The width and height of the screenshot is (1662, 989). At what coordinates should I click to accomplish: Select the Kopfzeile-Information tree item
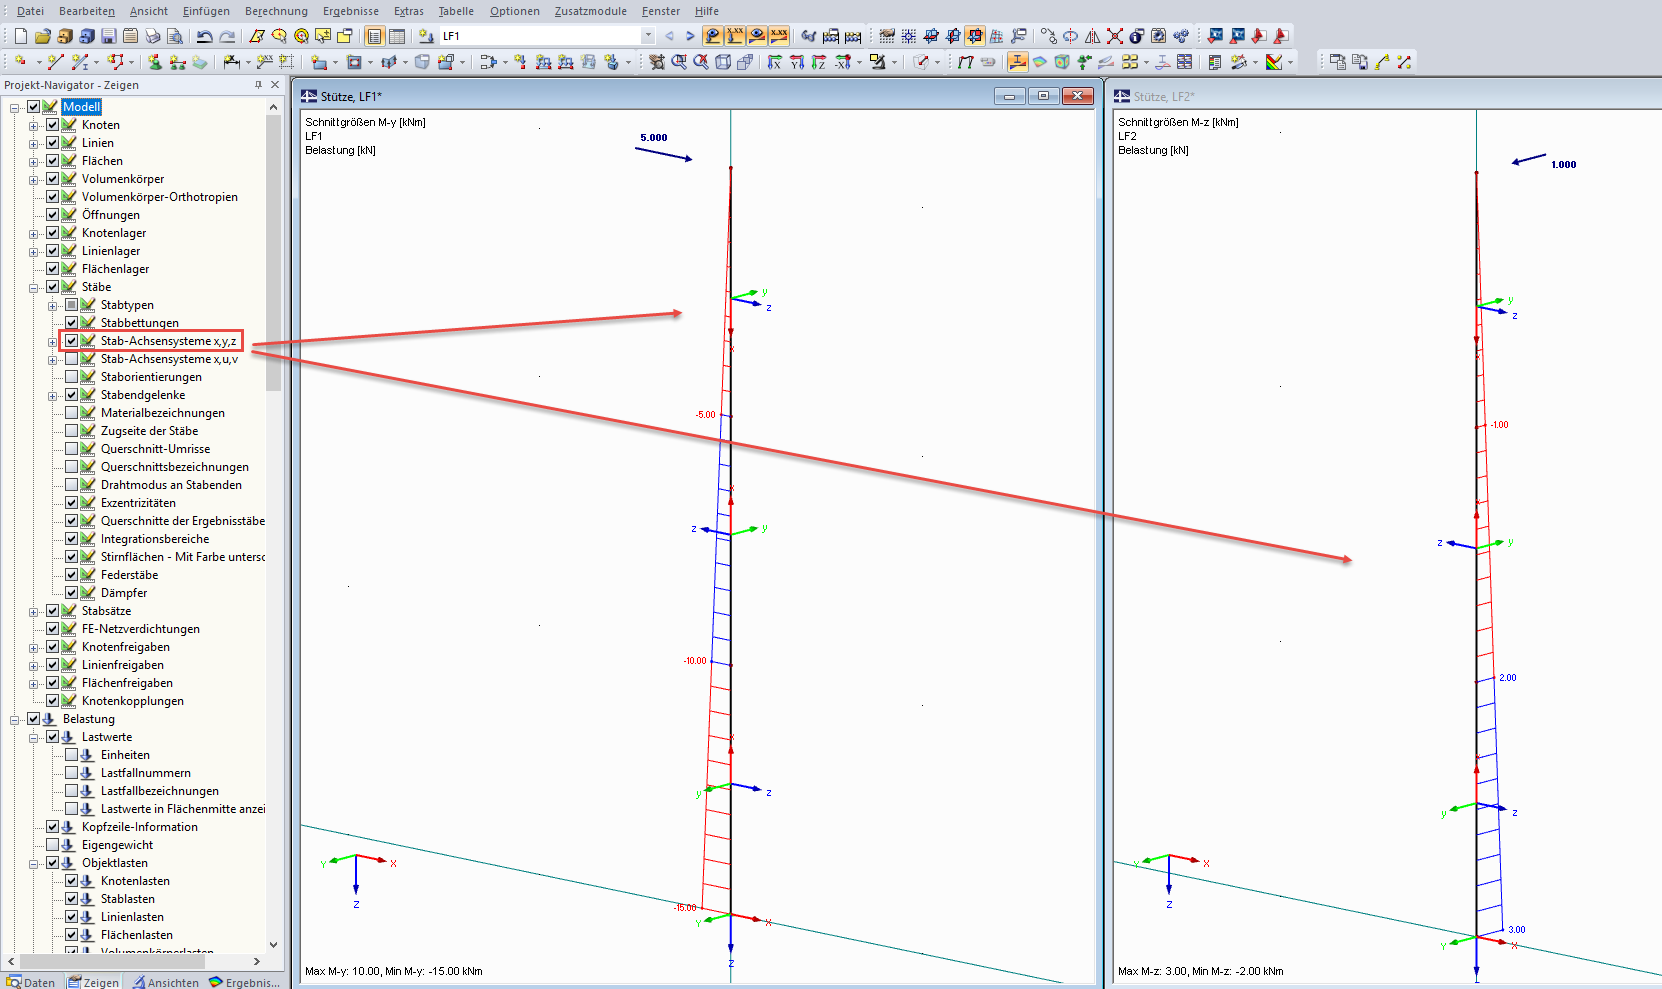[x=139, y=827]
